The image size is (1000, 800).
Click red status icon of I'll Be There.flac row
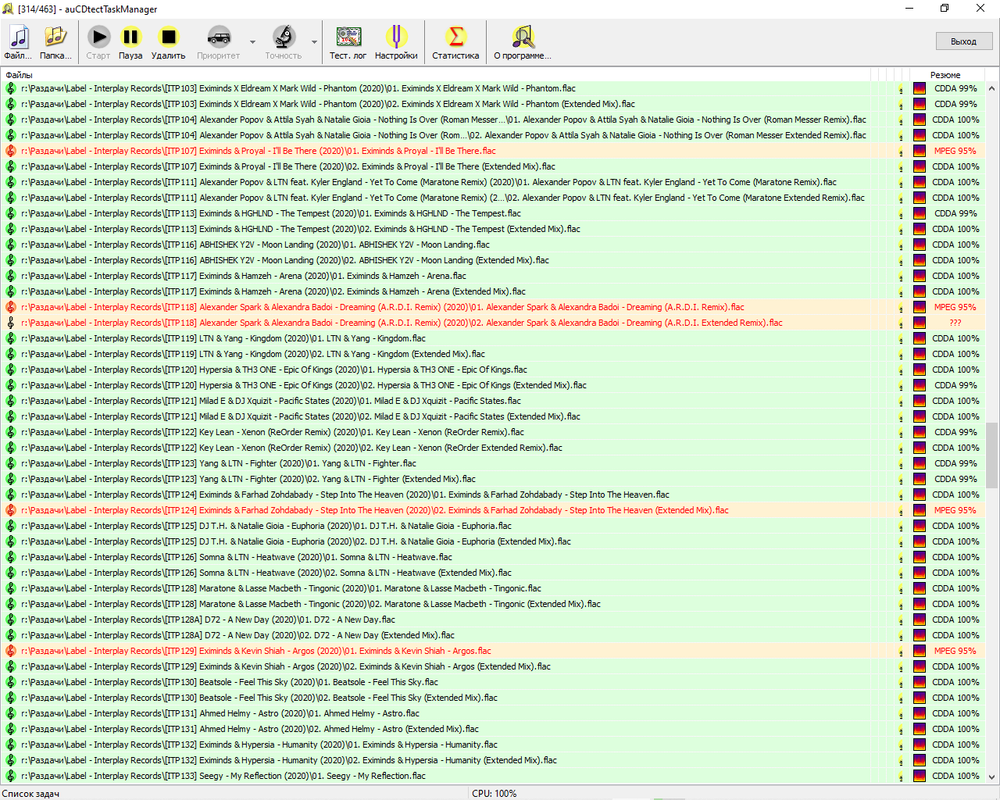coord(10,151)
